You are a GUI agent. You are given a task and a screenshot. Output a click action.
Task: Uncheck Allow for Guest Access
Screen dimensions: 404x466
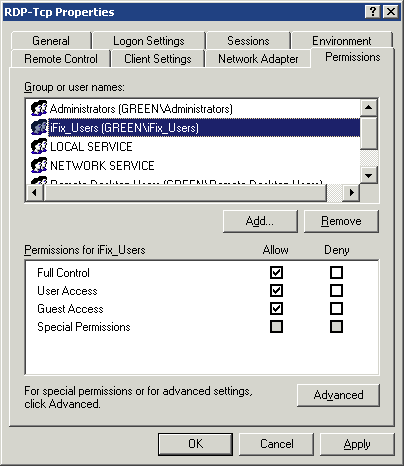click(276, 308)
